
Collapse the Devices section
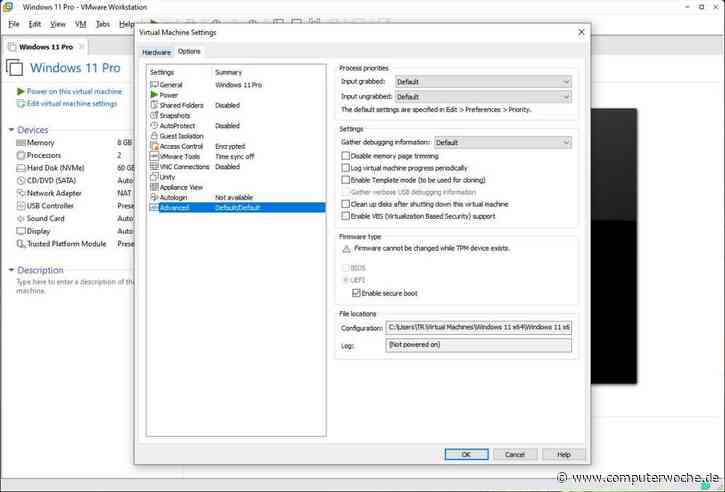click(11, 130)
